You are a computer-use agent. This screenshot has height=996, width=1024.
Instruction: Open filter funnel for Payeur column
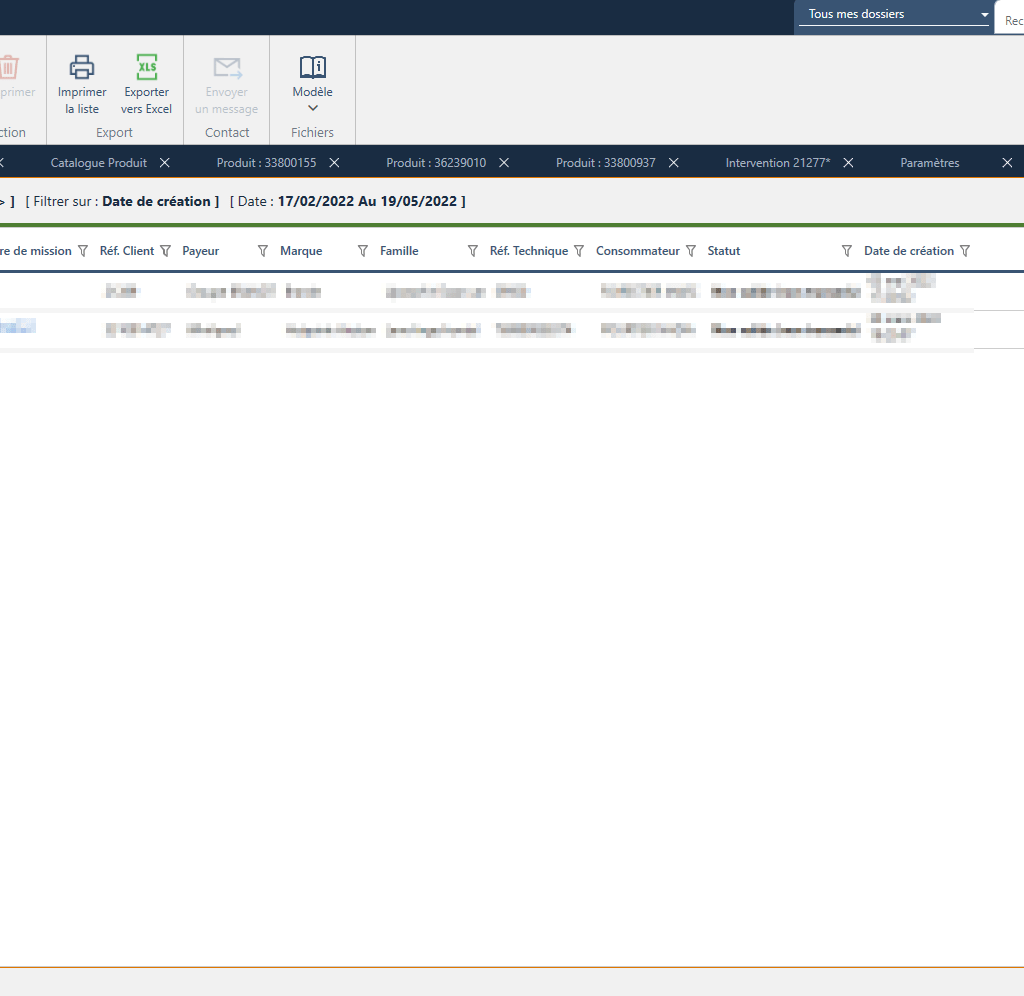[x=263, y=251]
